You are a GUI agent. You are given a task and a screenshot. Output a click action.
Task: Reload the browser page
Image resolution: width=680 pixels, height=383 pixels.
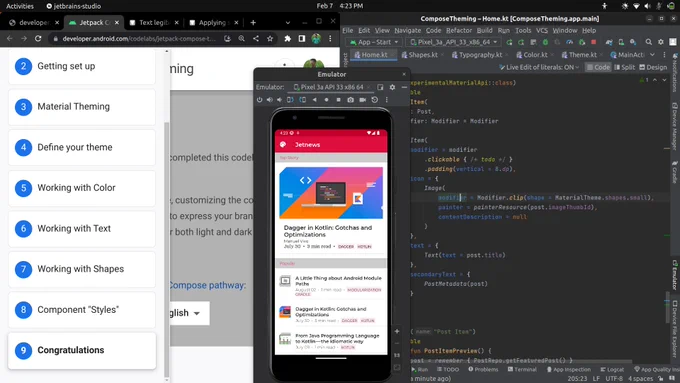pos(38,39)
